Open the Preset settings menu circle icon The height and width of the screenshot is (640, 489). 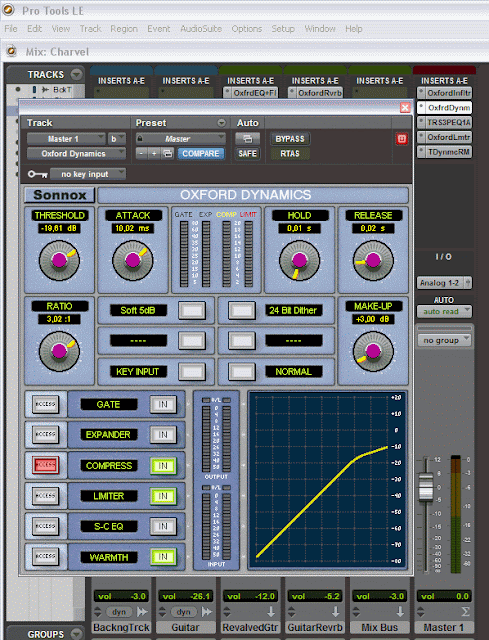221,122
